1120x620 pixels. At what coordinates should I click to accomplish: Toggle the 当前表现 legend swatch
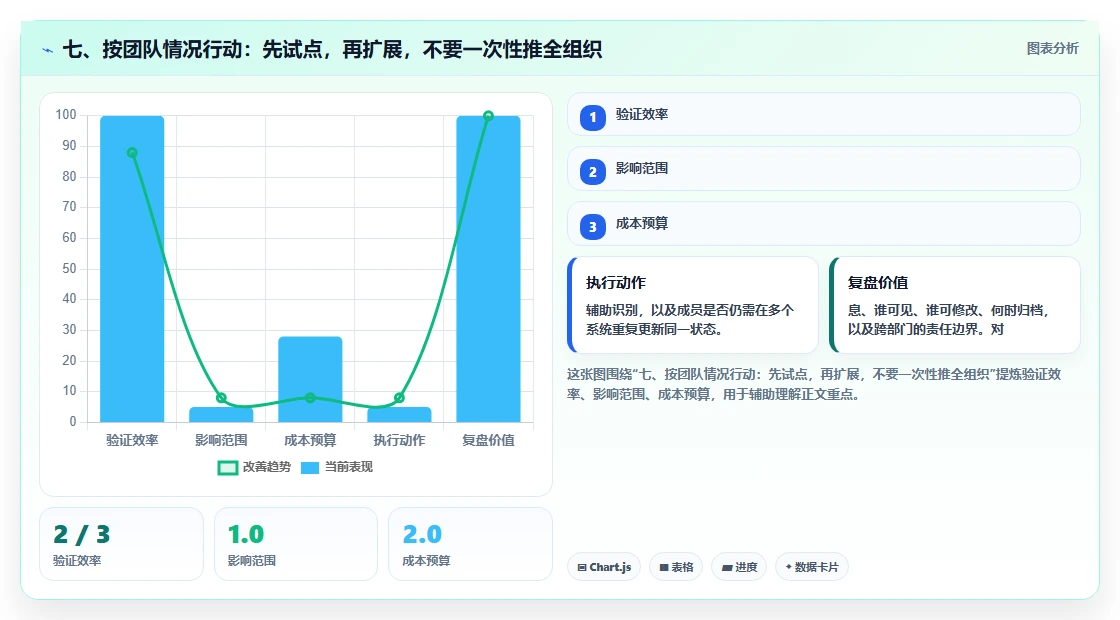(309, 468)
